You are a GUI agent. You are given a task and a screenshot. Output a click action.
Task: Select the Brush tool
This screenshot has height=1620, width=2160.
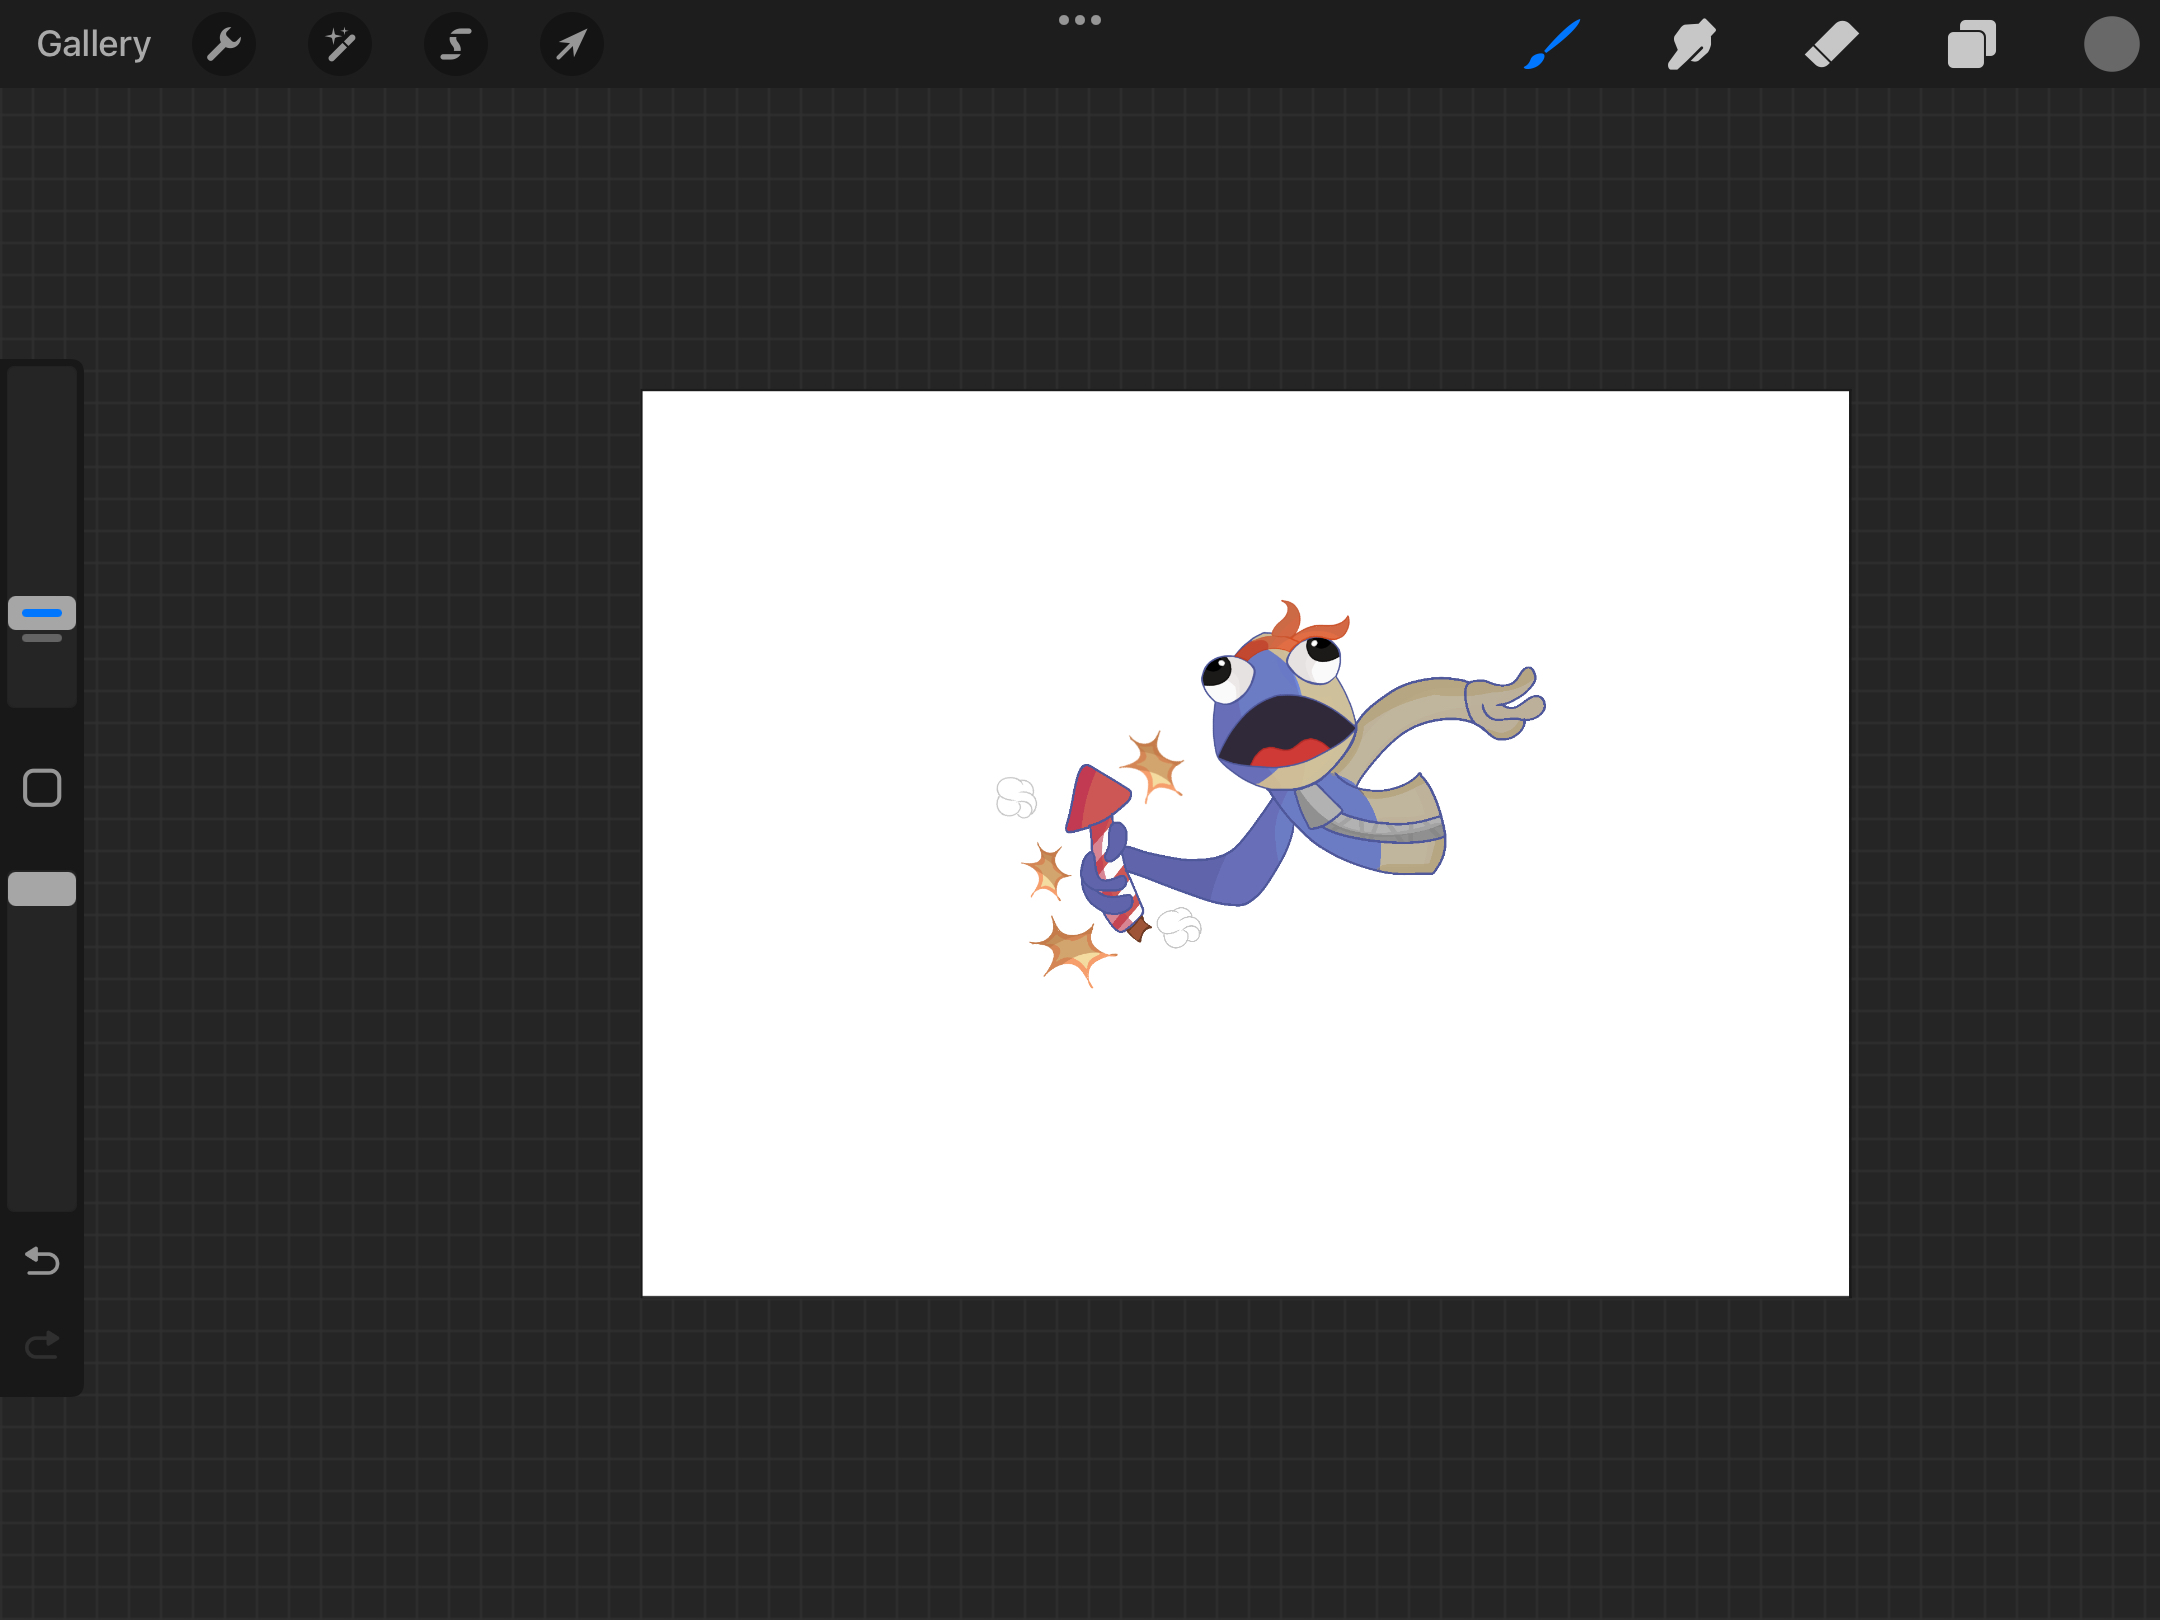tap(1552, 44)
